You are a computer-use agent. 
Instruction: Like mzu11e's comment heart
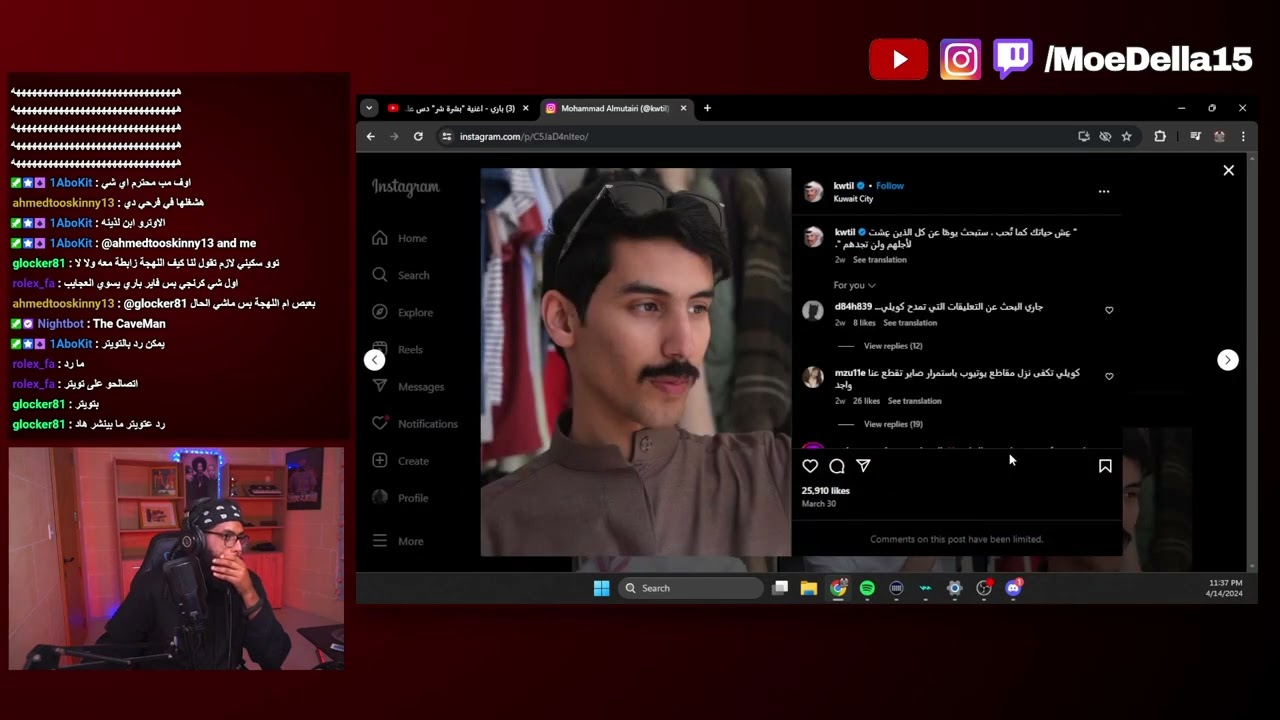pyautogui.click(x=1109, y=376)
